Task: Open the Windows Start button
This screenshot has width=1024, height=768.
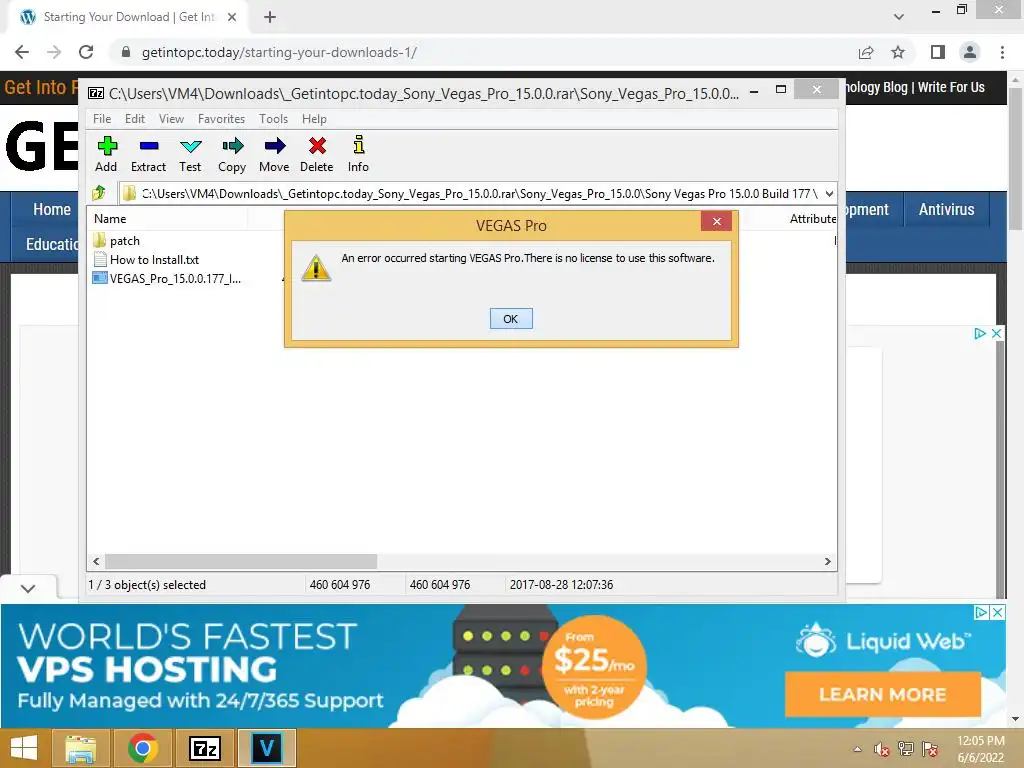Action: coord(24,748)
